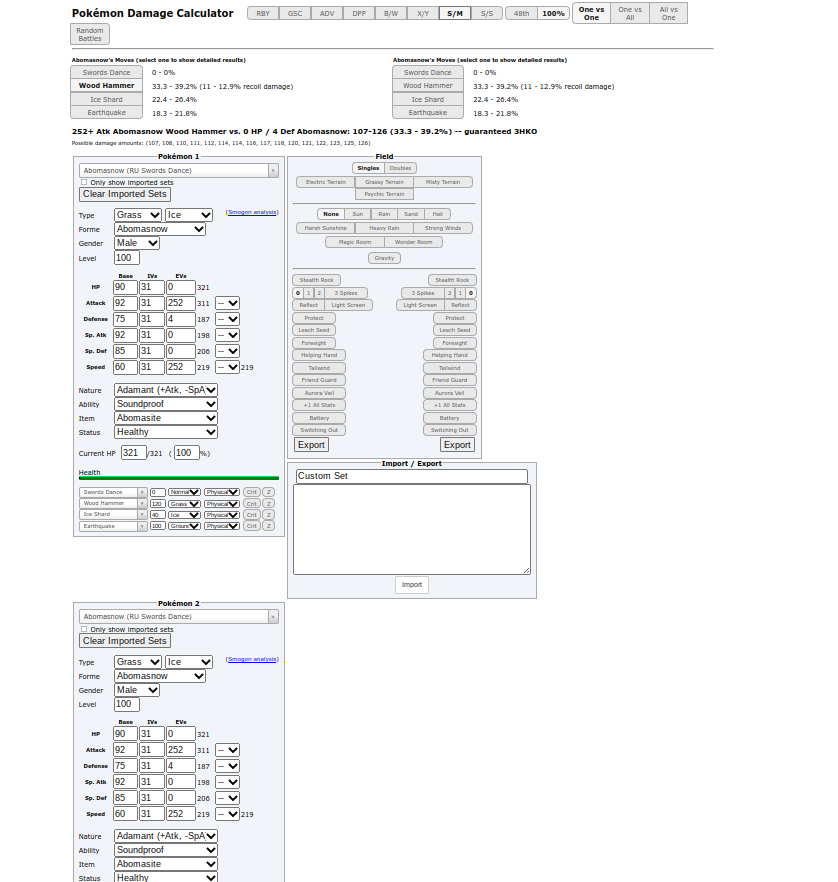The width and height of the screenshot is (838, 882).
Task: Open Pokémon 1 Nature dropdown
Action: pos(166,390)
